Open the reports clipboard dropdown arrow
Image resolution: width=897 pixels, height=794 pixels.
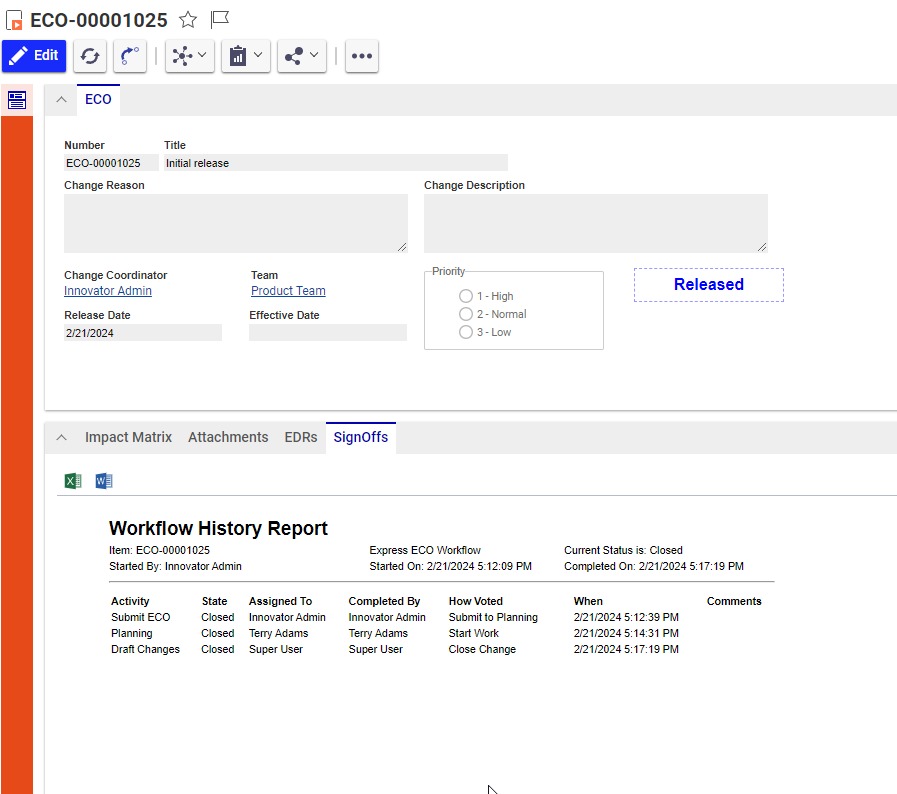click(258, 55)
